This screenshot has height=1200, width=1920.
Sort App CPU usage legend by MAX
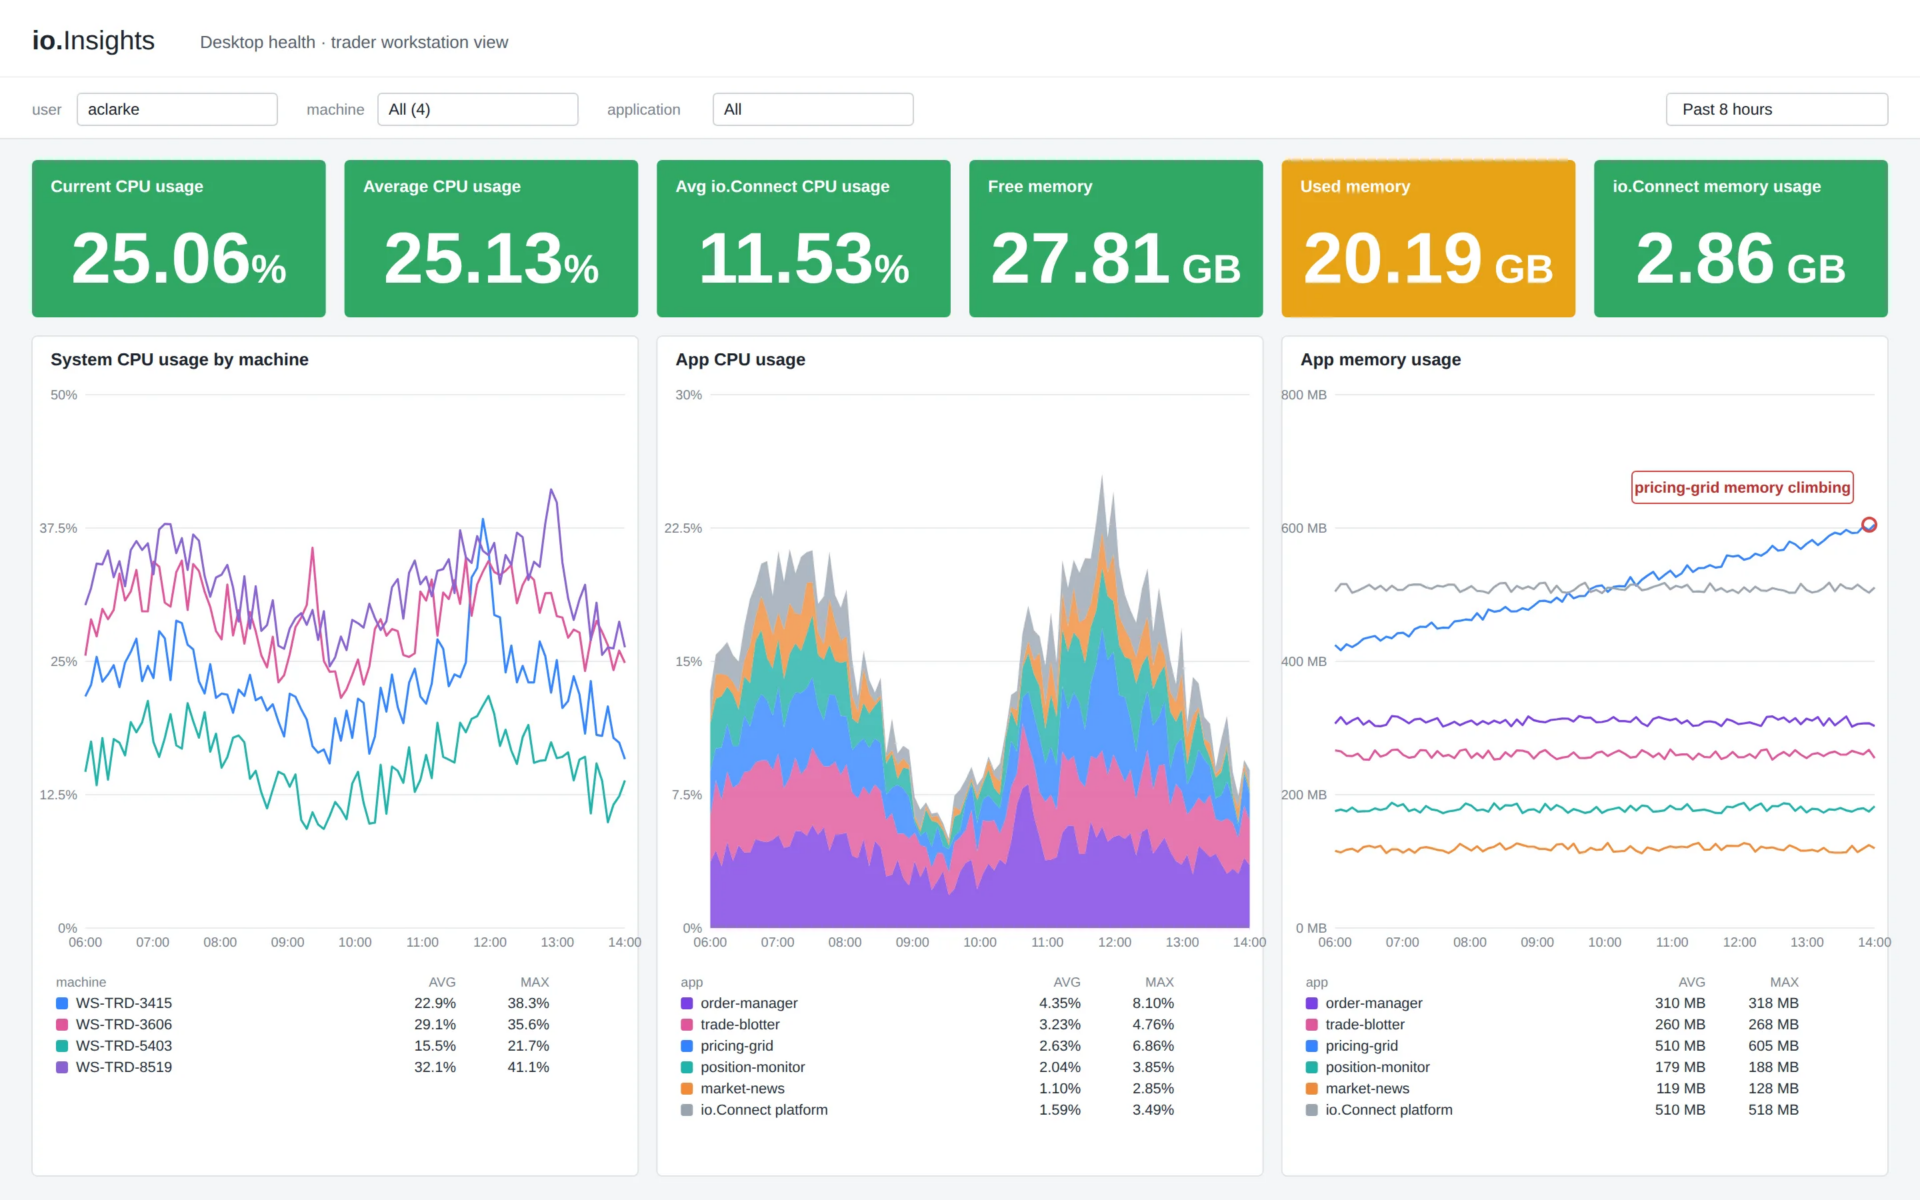[x=1160, y=982]
